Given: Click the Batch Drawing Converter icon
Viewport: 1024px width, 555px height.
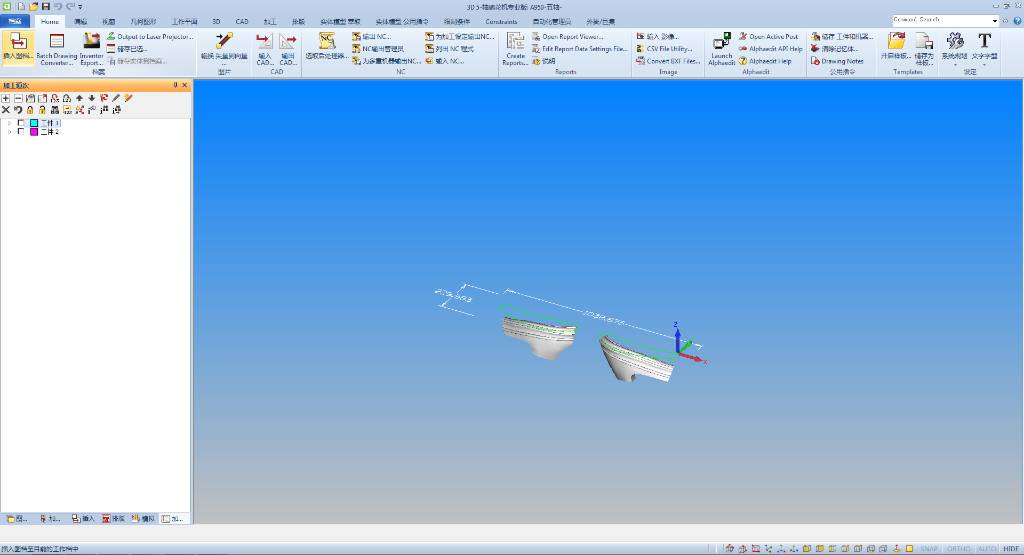Looking at the screenshot, I should (56, 42).
